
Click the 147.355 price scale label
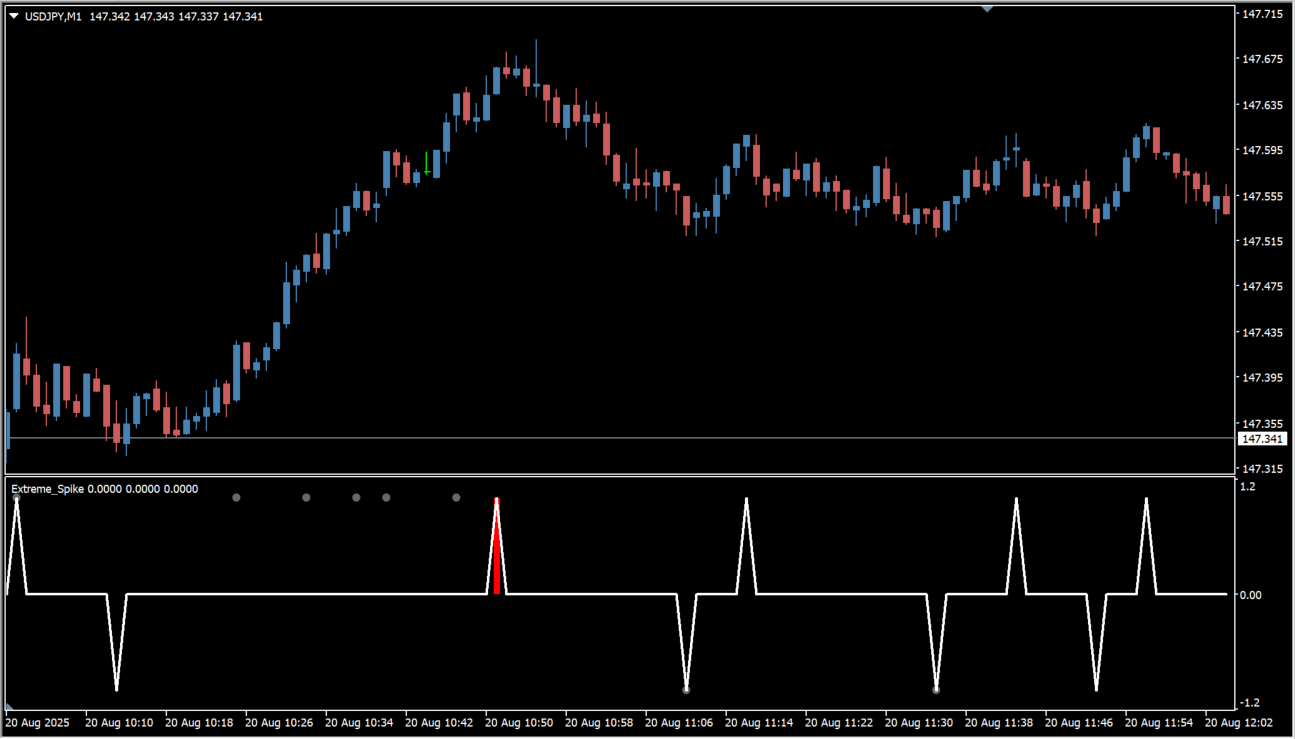[1262, 425]
